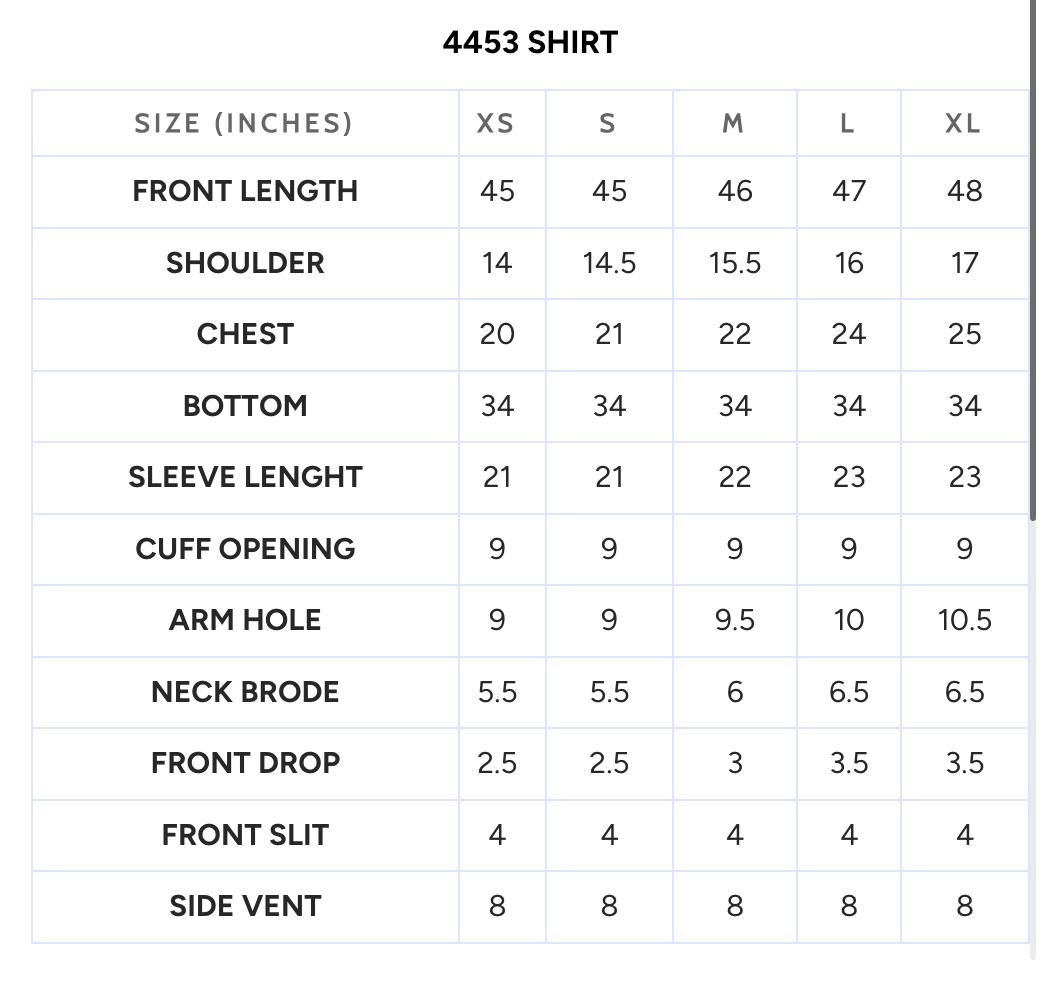This screenshot has width=1051, height=982.
Task: Select the ARM HOLE row label
Action: 245,619
